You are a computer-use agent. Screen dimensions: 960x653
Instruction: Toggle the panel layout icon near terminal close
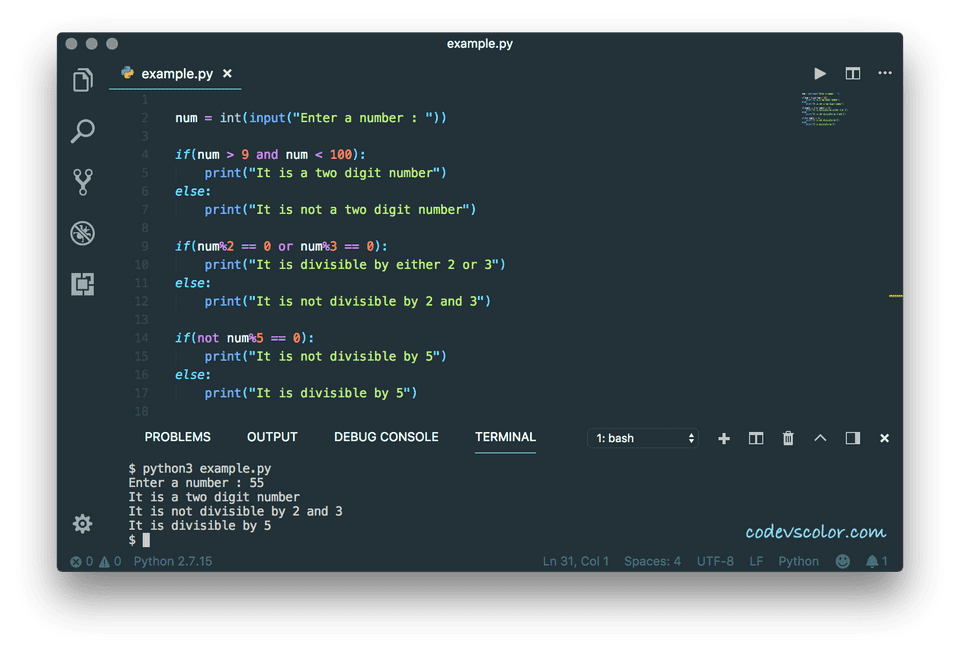852,438
